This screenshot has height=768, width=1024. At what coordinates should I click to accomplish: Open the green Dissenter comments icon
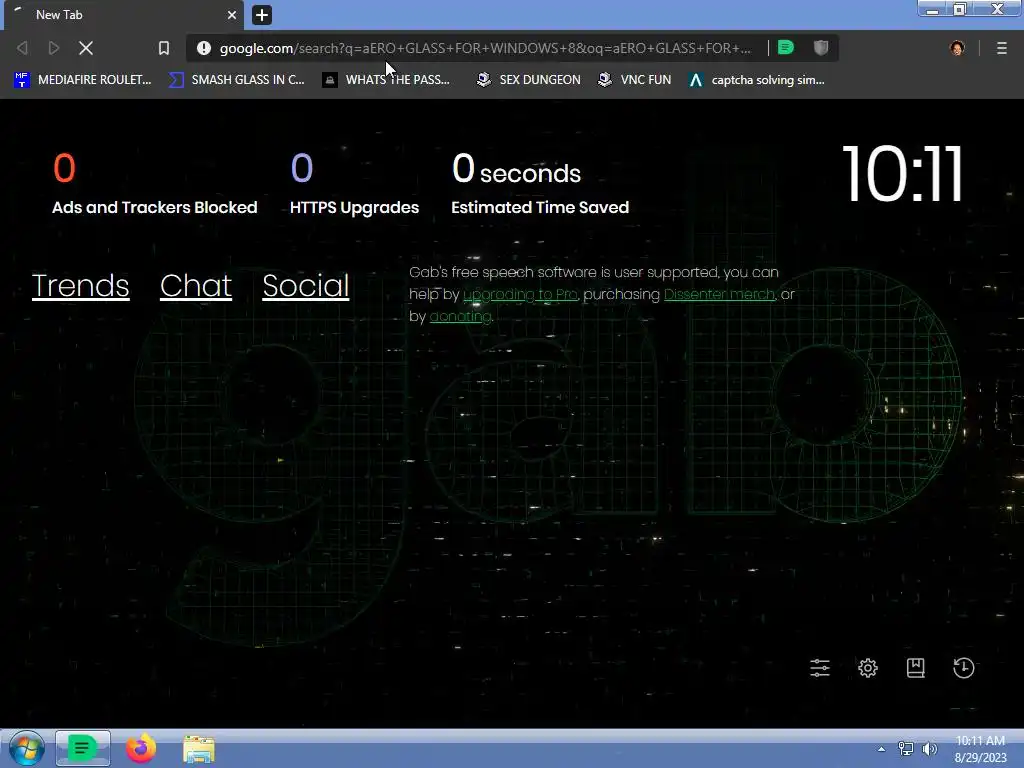click(x=786, y=48)
